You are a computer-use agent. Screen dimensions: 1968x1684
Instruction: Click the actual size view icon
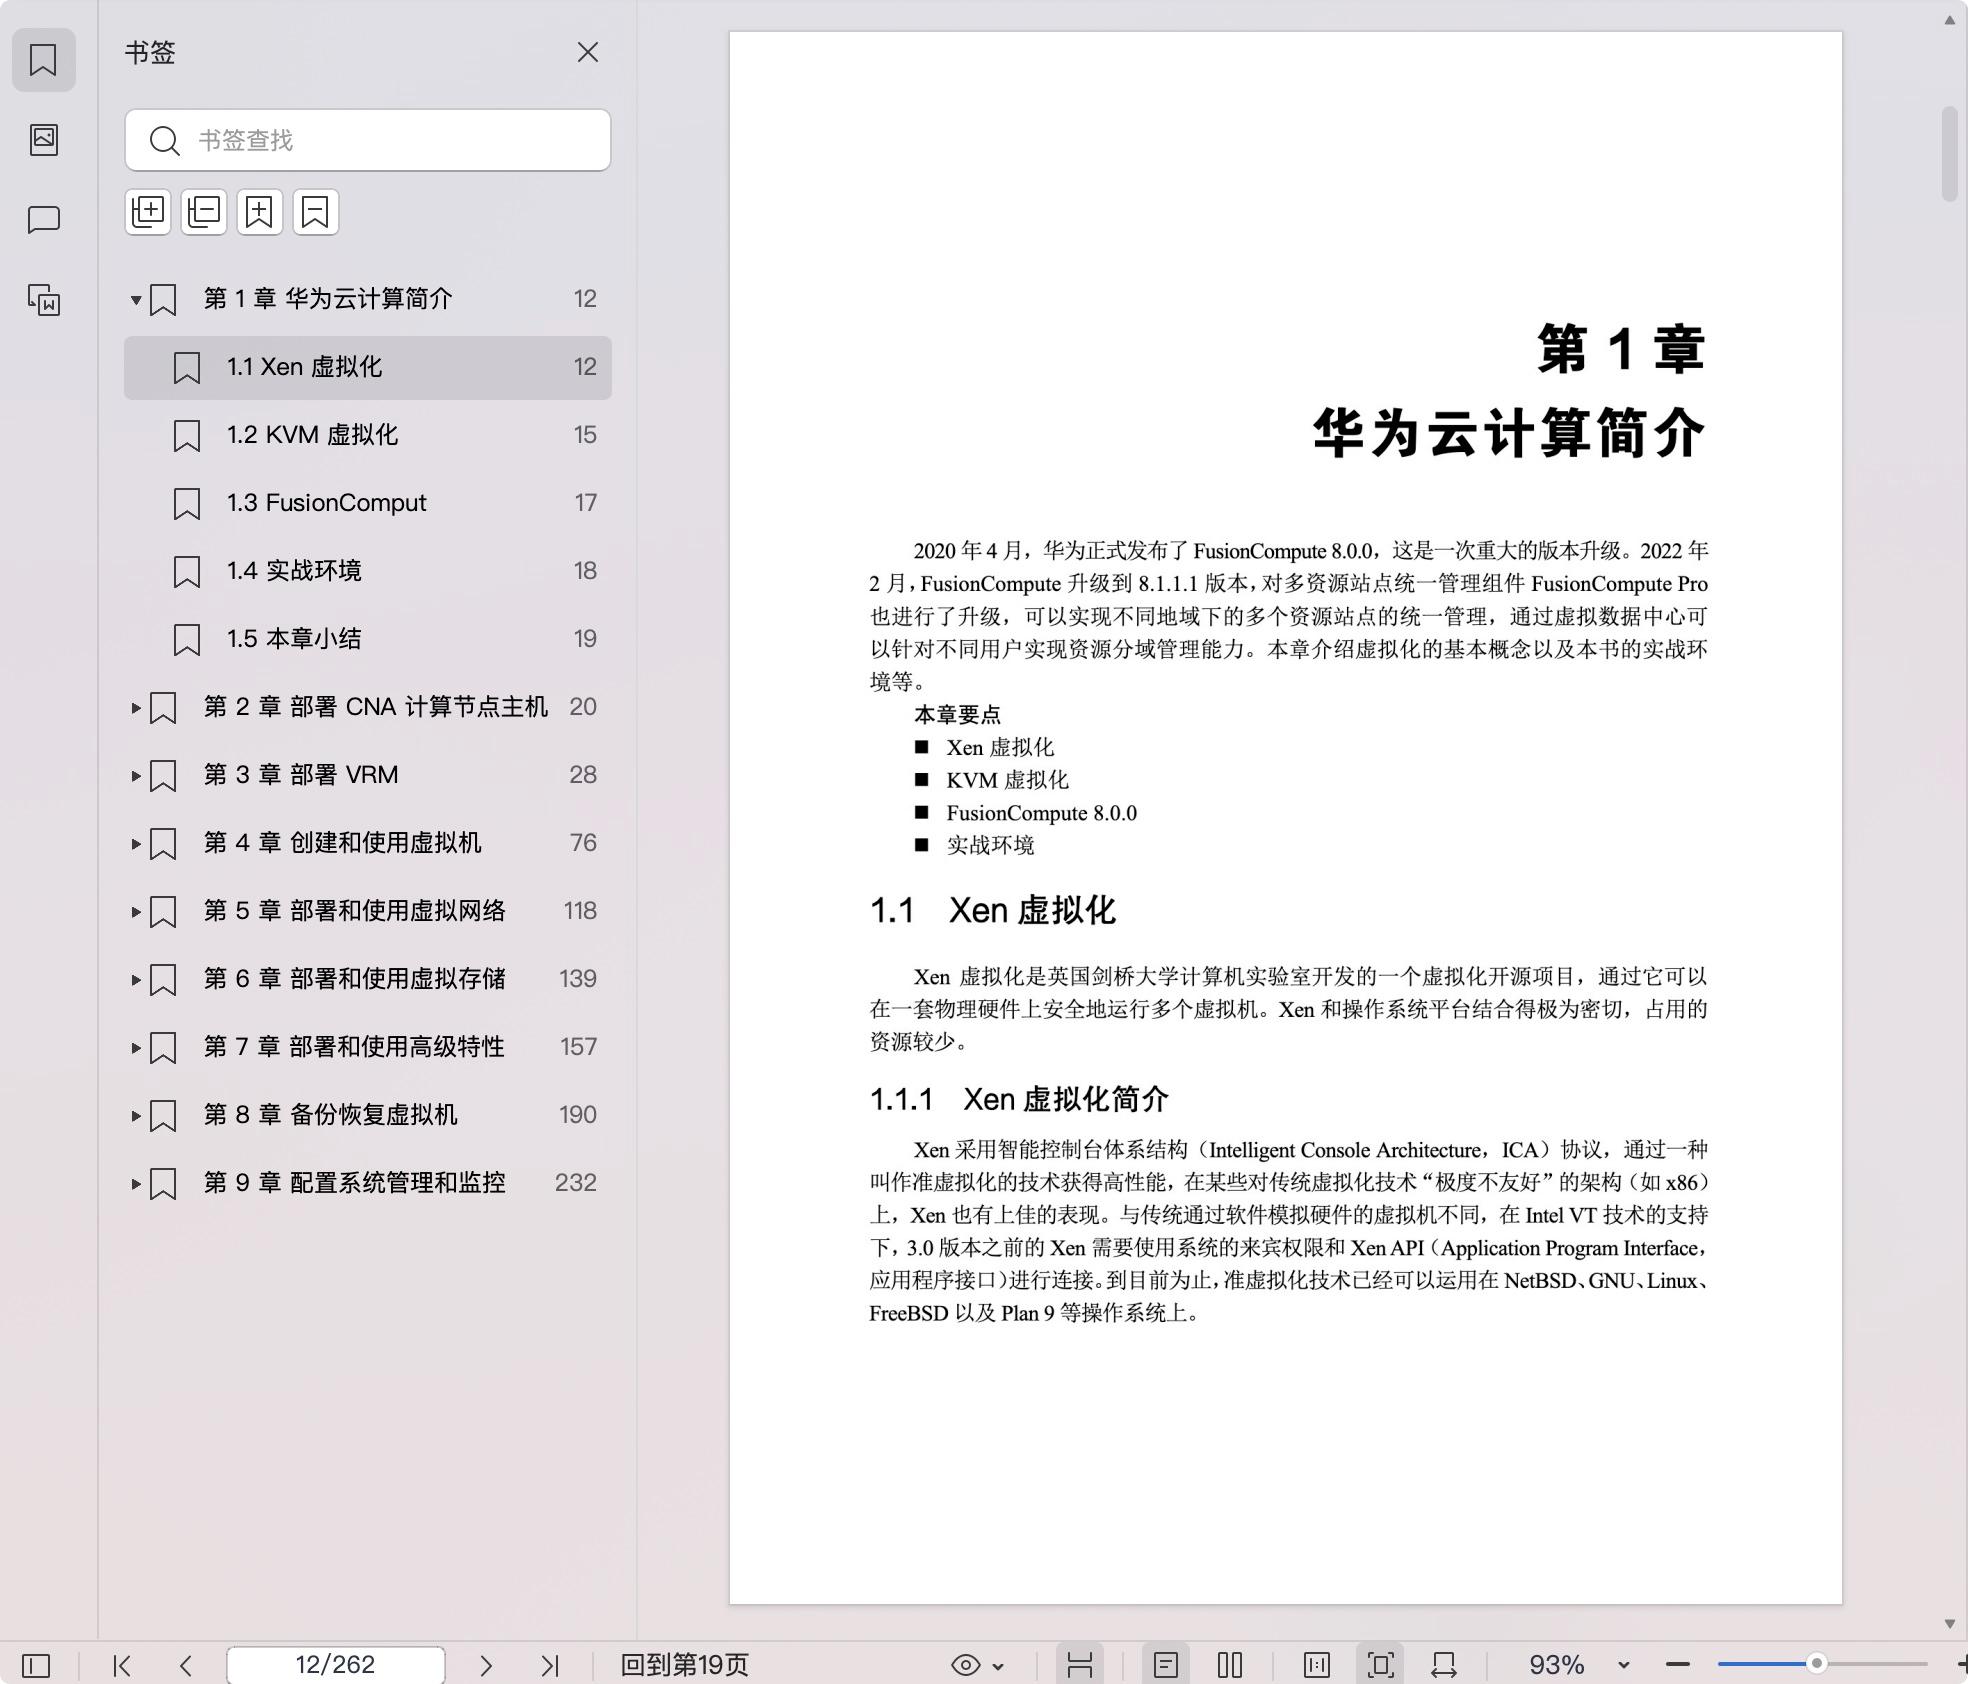(x=1317, y=1665)
